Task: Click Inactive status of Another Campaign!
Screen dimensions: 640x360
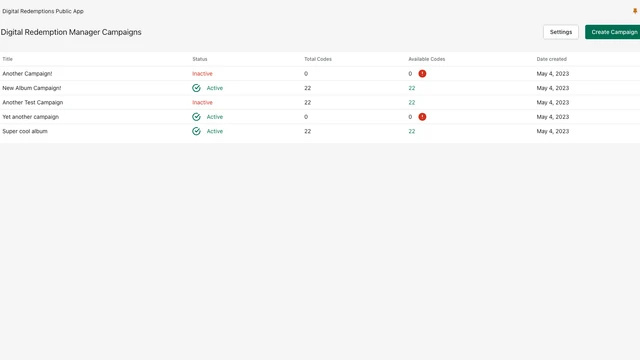Action: click(202, 74)
